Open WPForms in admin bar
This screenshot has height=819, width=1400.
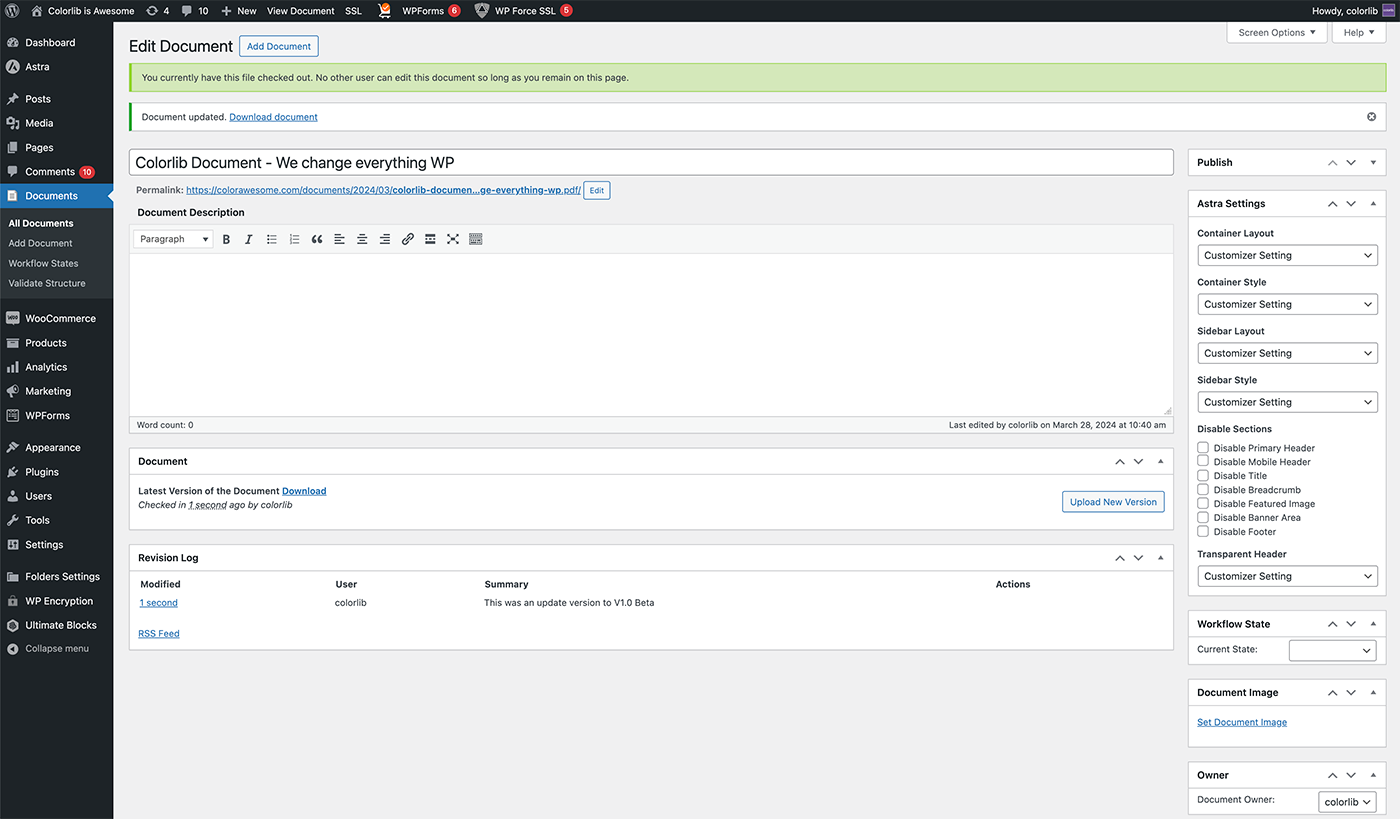tap(431, 11)
